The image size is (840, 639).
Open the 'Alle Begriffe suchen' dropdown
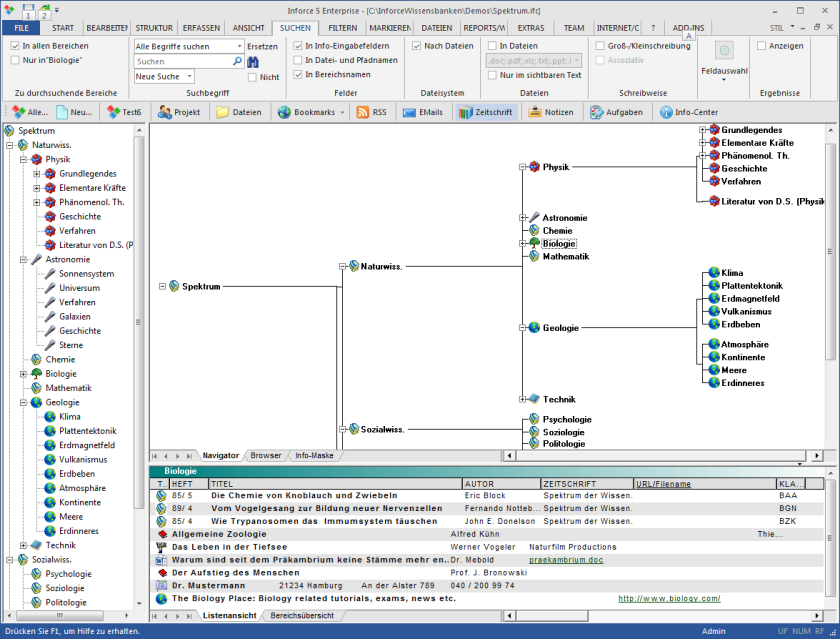pyautogui.click(x=239, y=46)
